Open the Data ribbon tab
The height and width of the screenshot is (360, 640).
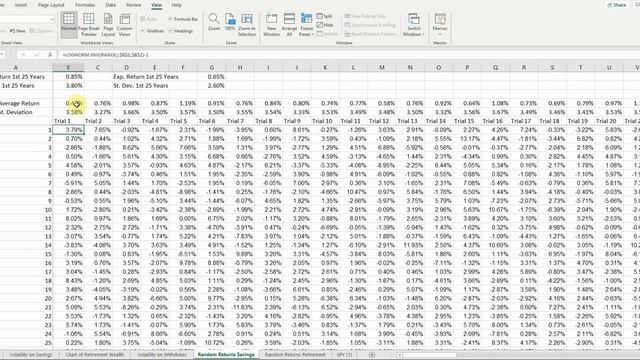tap(111, 5)
